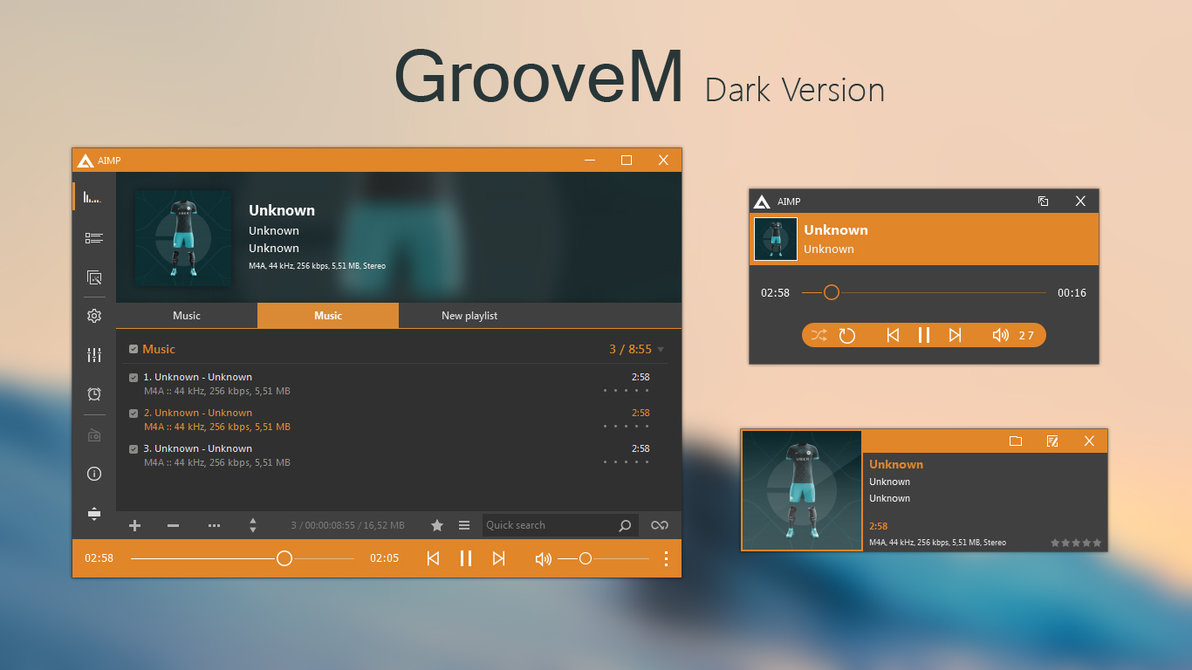Toggle the Music group checkbox
Screen dimensions: 1192x670
coord(133,349)
